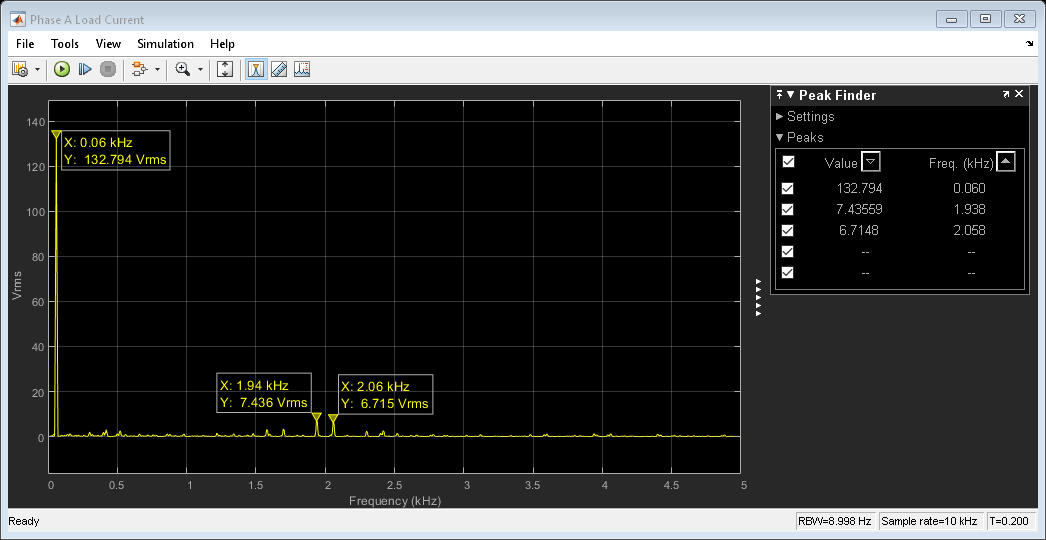Viewport: 1046px width, 540px height.
Task: Click the Sample rate=10 kHz status entry
Action: click(929, 521)
